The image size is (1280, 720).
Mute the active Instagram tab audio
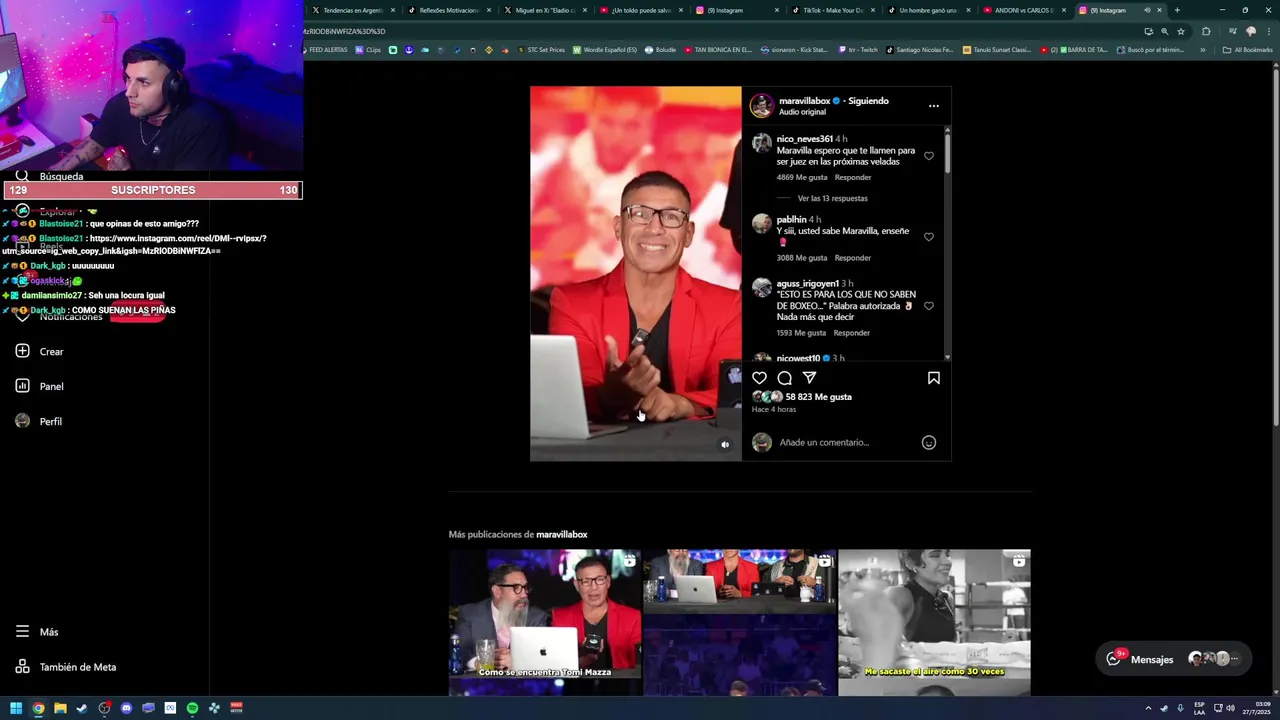[x=1147, y=10]
